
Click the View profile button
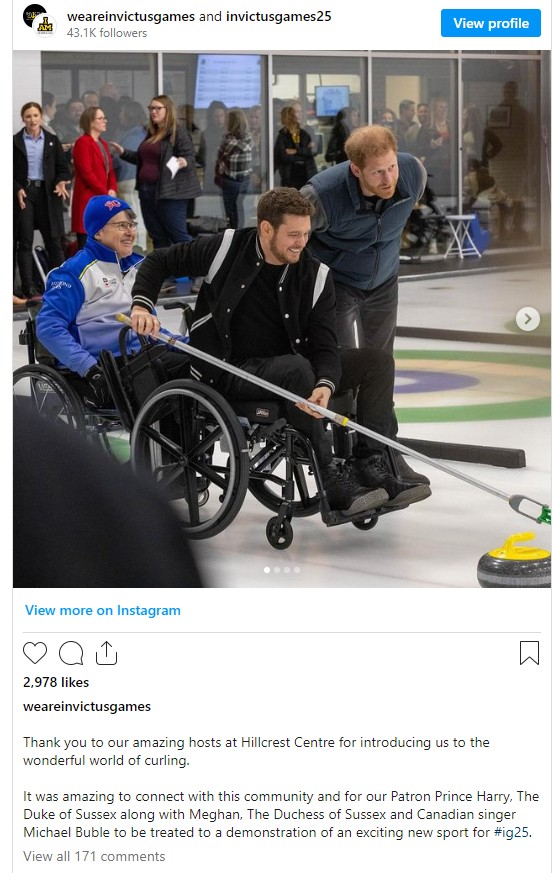[x=491, y=23]
